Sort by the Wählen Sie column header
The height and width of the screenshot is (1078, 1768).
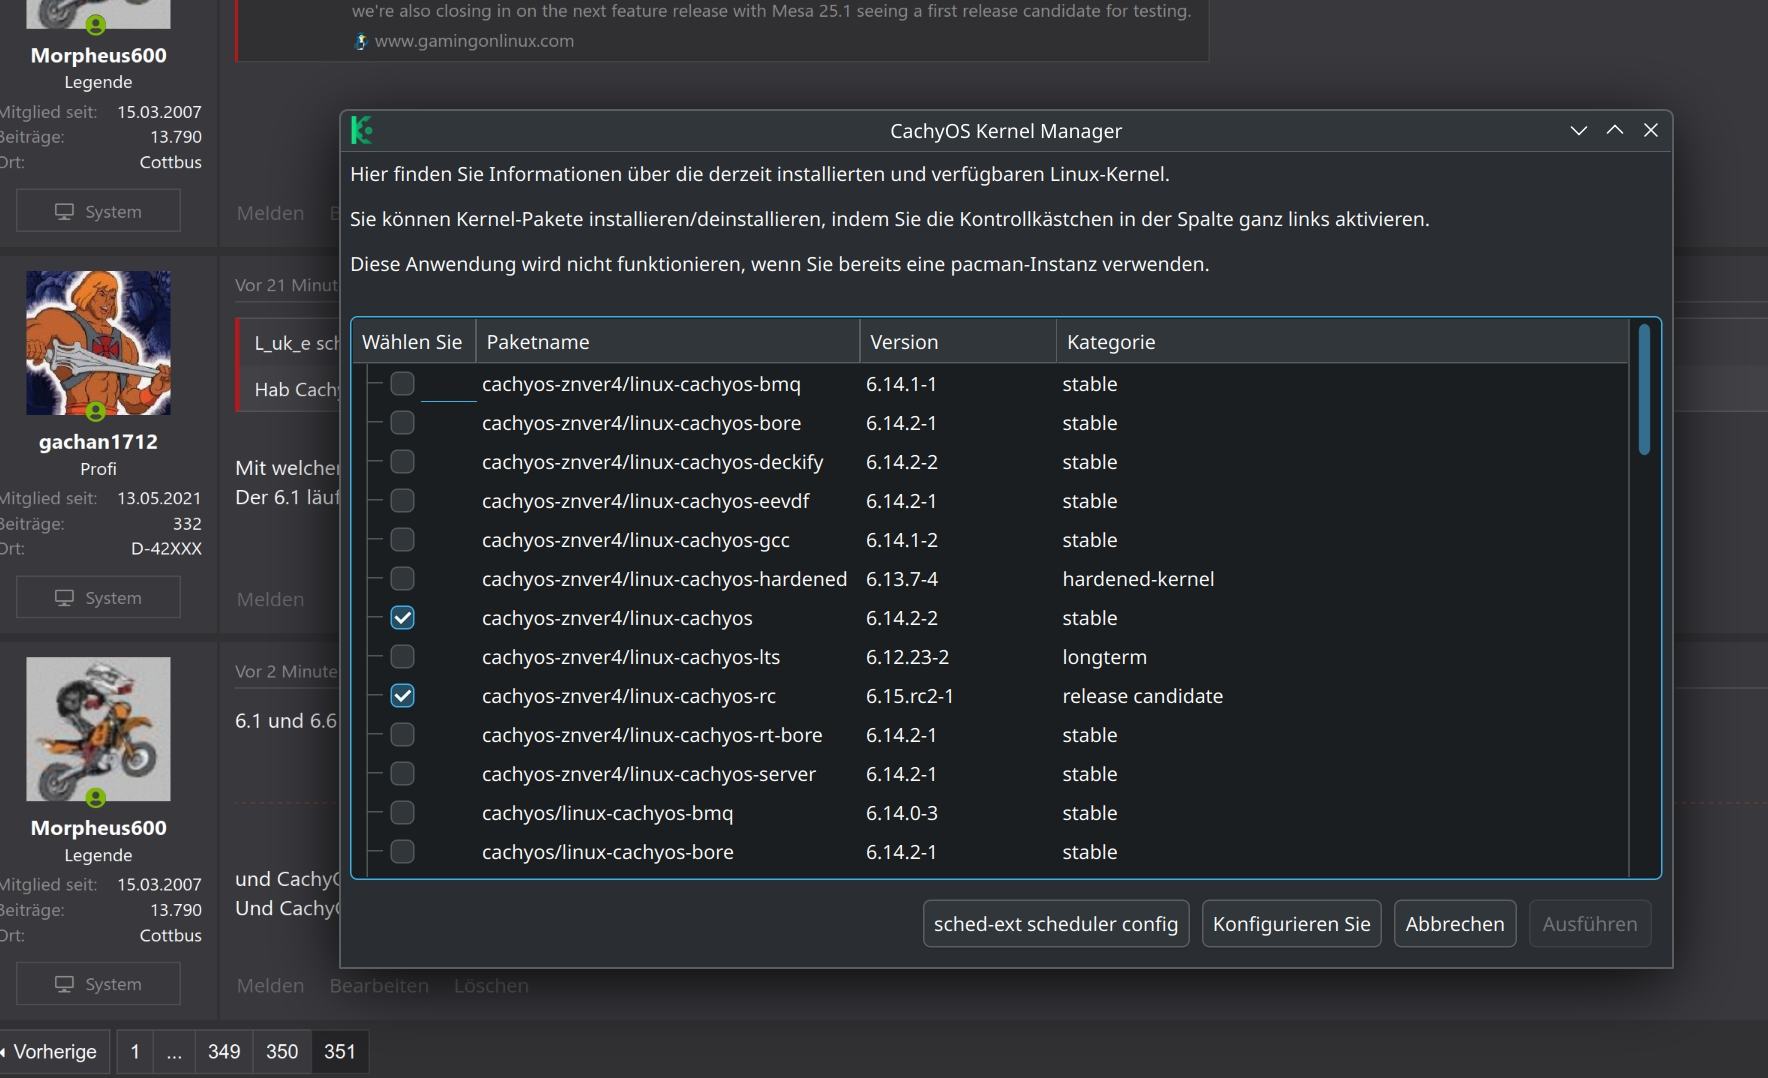[x=414, y=342]
